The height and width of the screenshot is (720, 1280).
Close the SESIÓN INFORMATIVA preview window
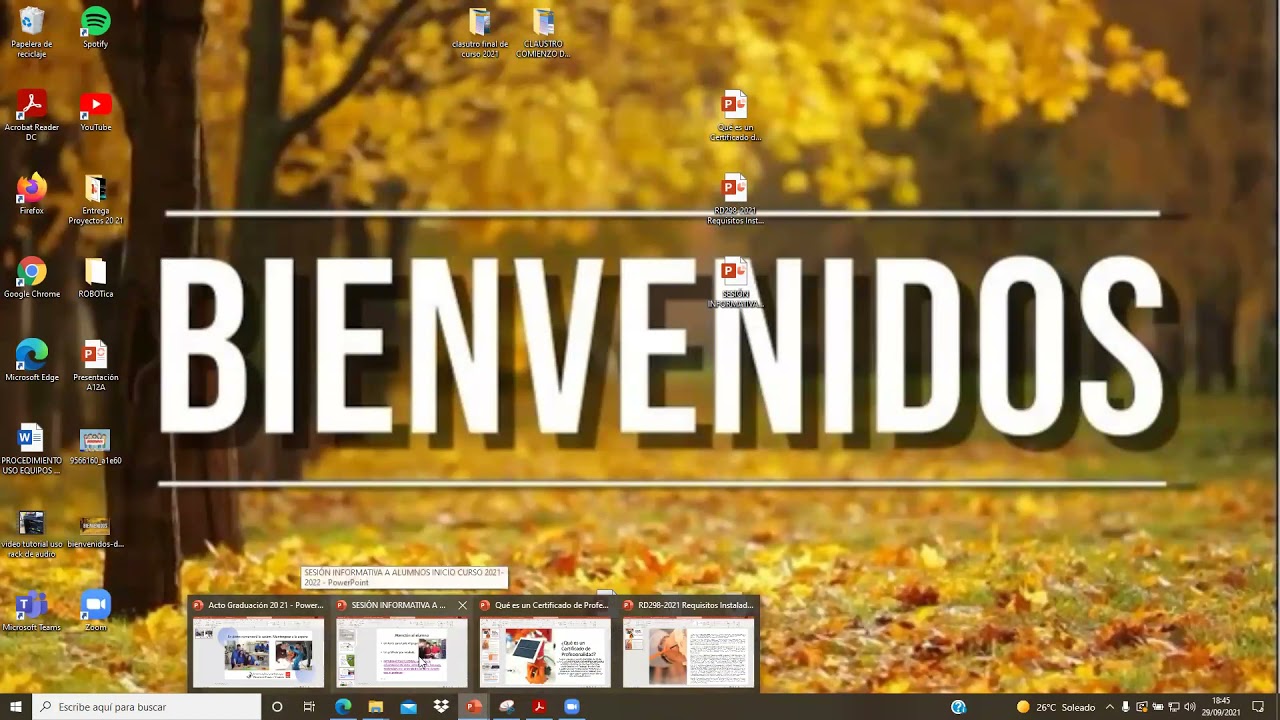tap(462, 605)
